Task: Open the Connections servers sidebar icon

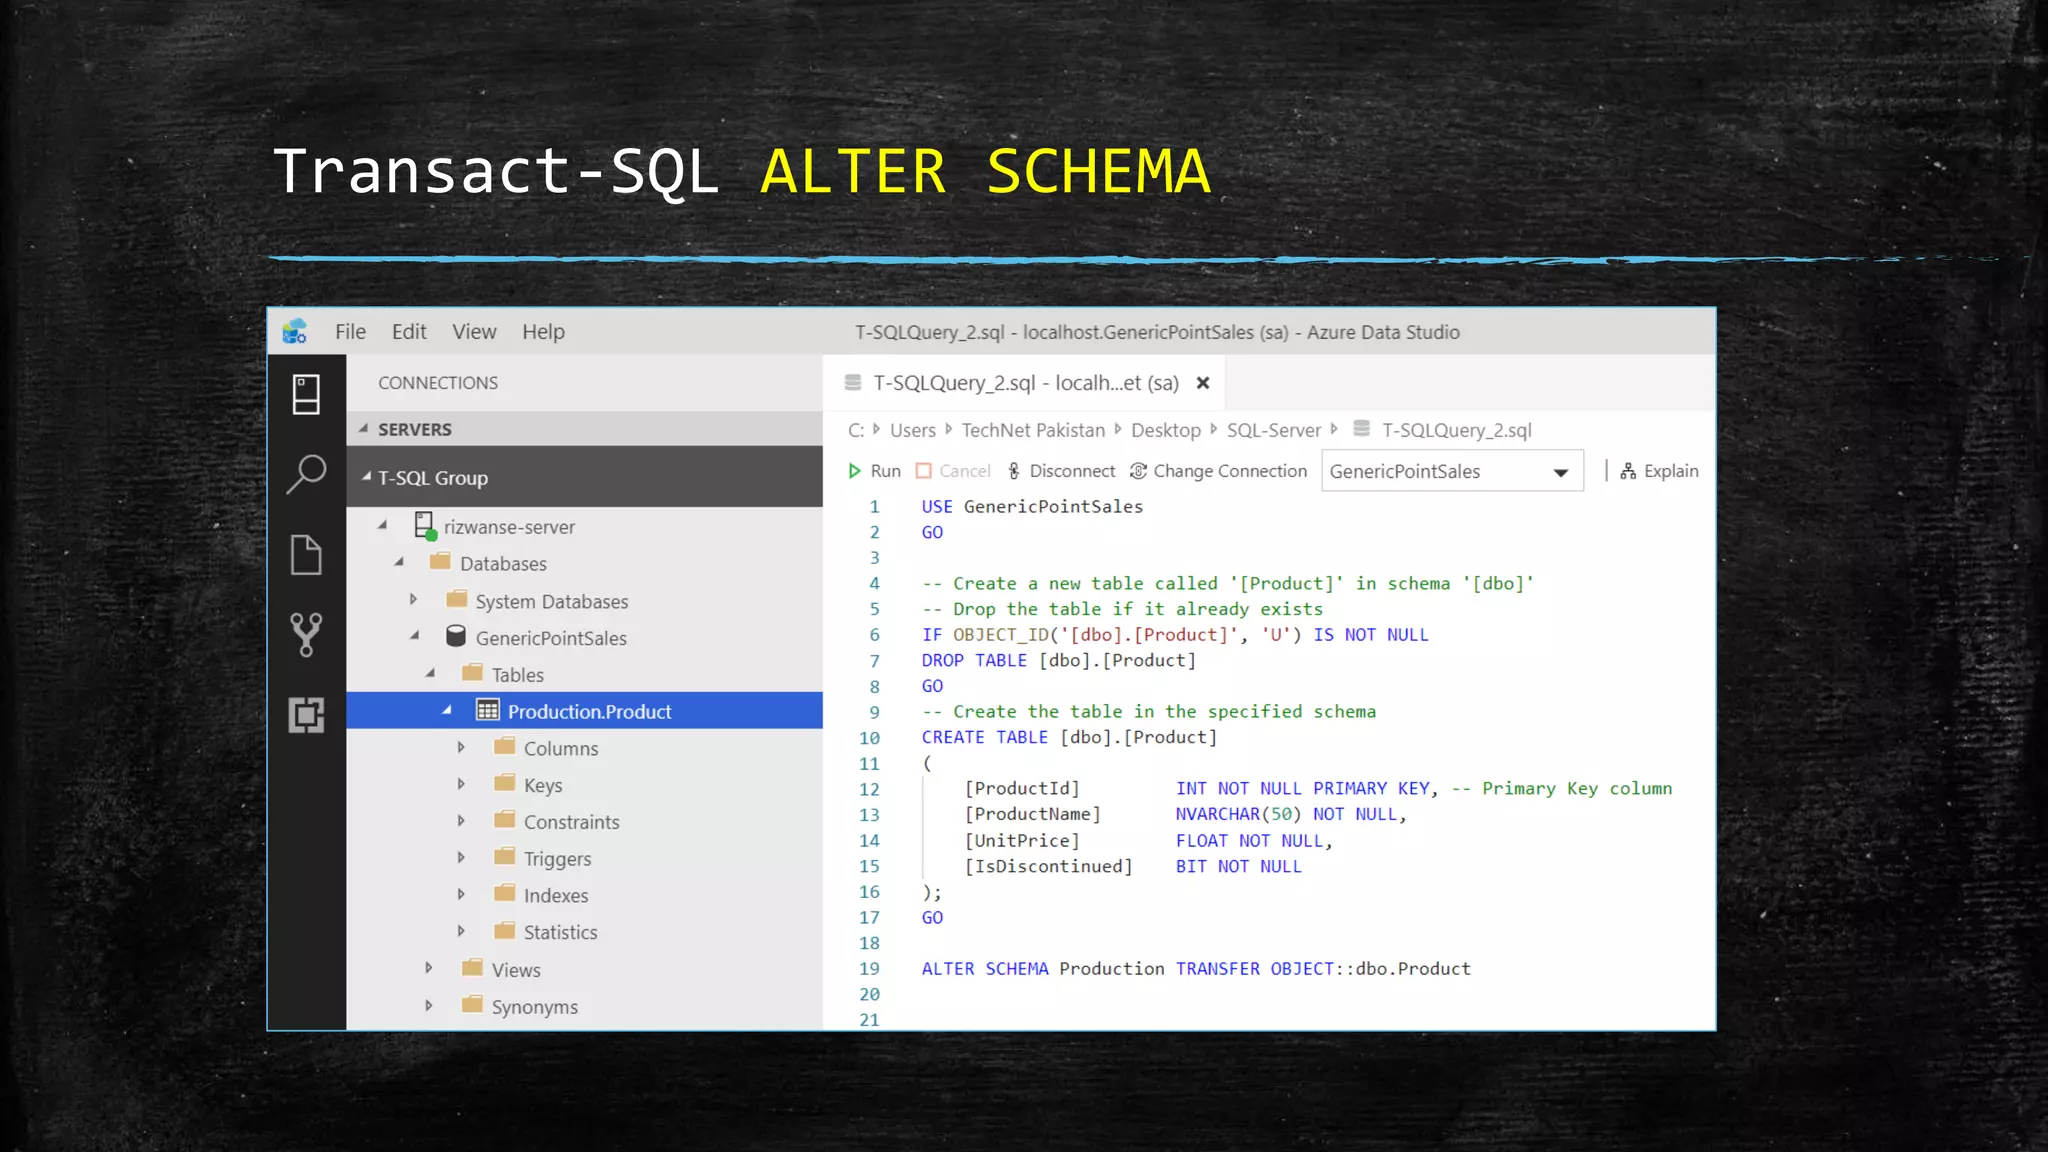Action: tap(306, 394)
